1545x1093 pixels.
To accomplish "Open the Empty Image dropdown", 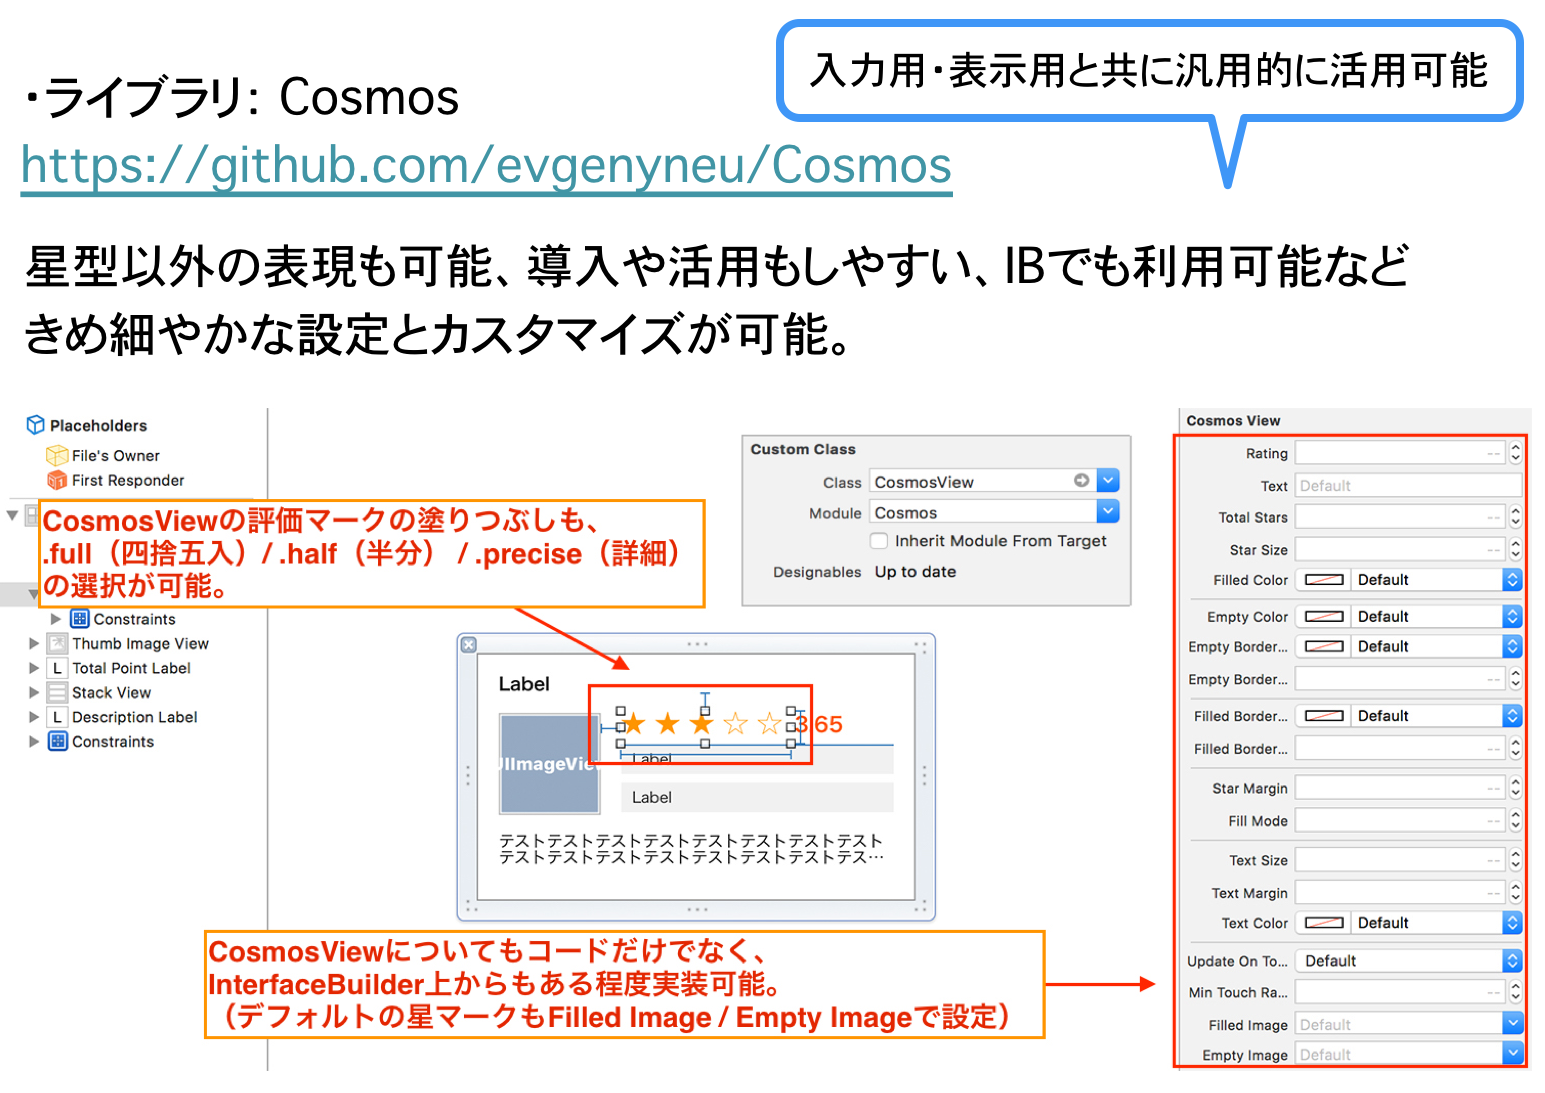I will pos(1512,1054).
